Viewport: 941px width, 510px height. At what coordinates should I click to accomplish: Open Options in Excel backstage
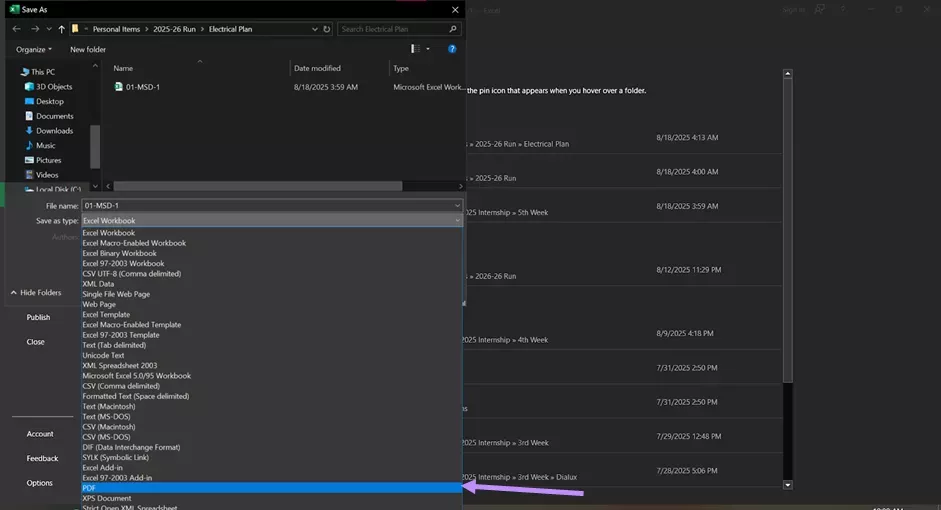click(x=40, y=483)
